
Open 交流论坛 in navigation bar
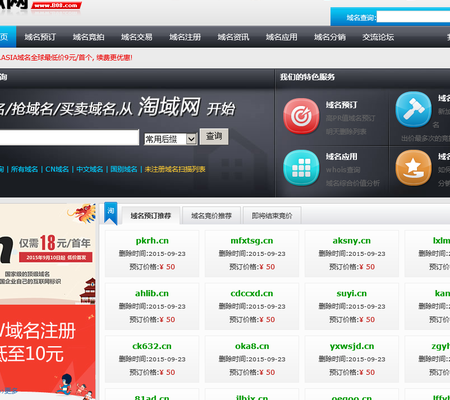click(x=378, y=37)
